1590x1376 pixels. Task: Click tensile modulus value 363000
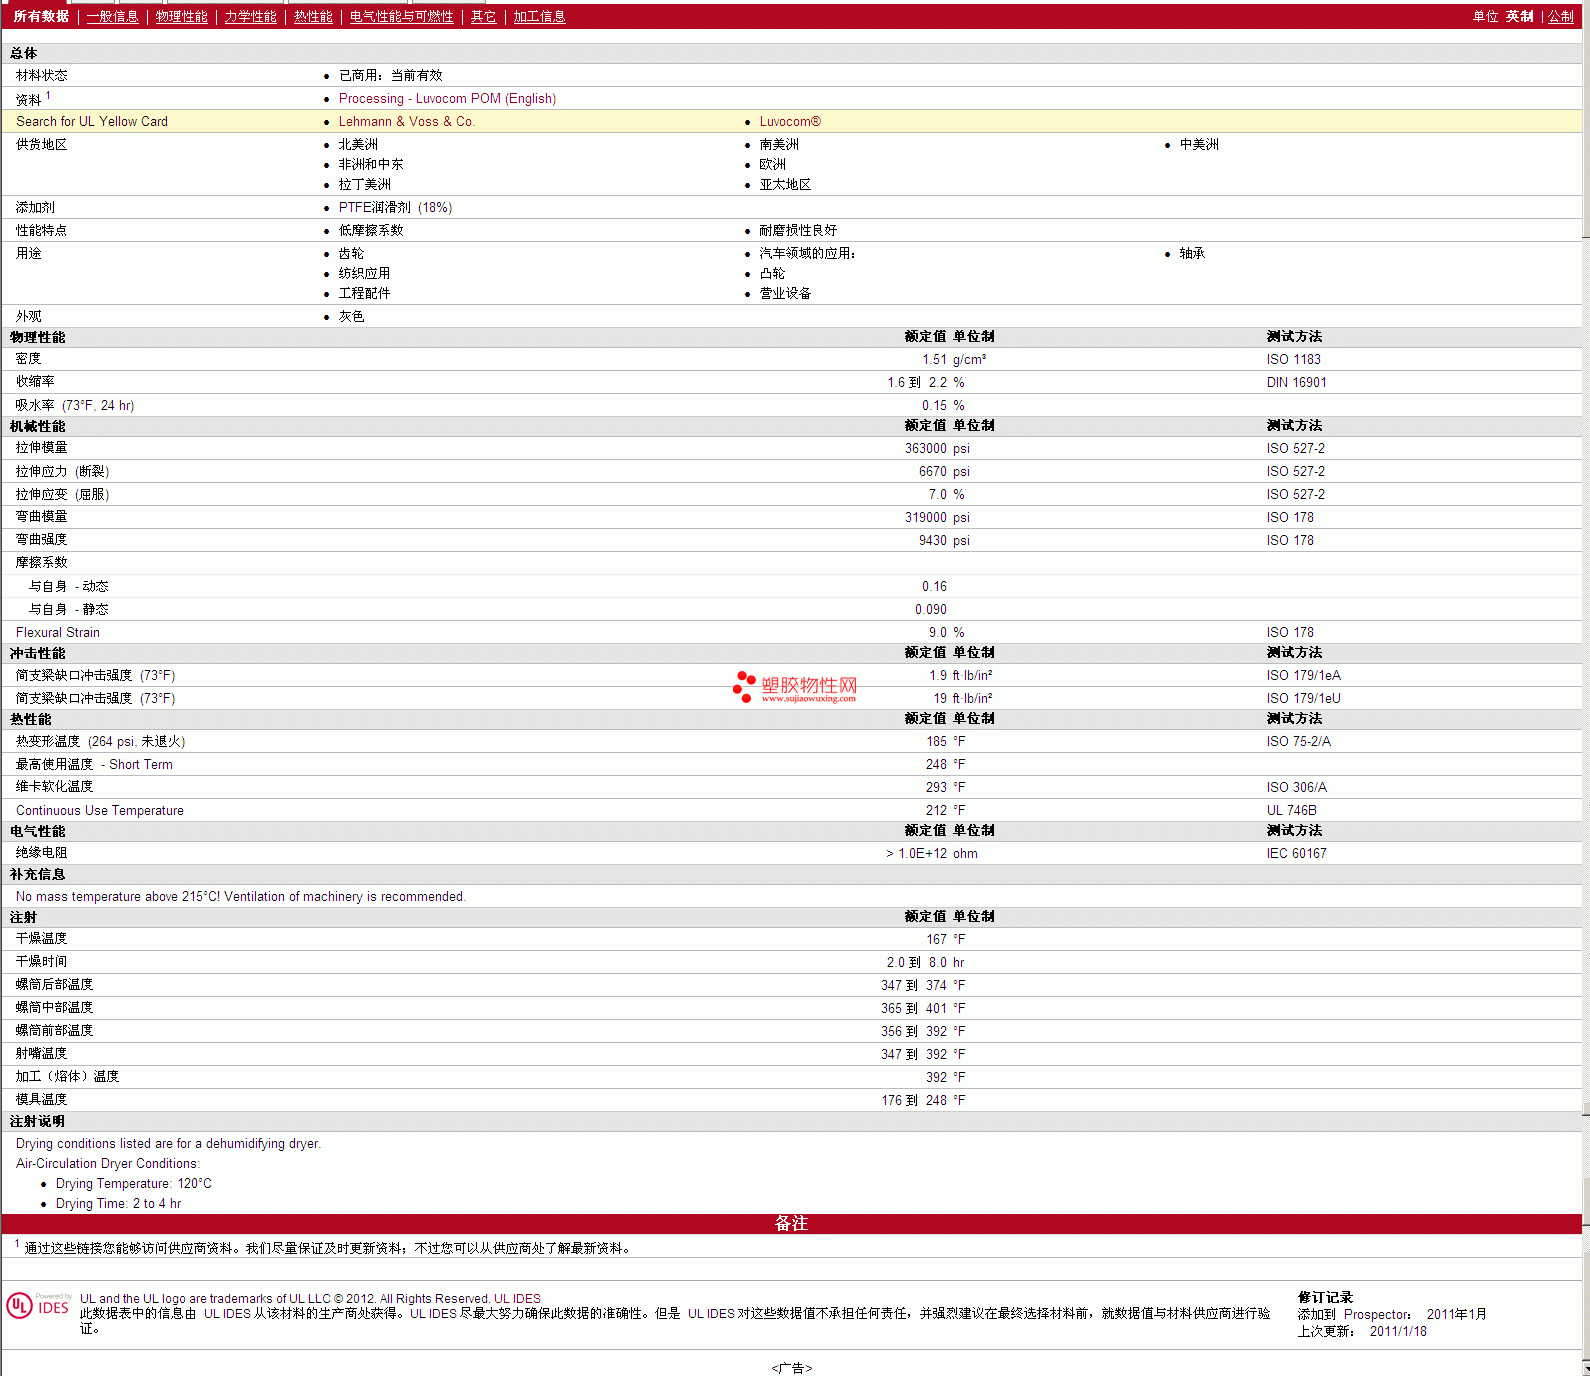pos(926,448)
